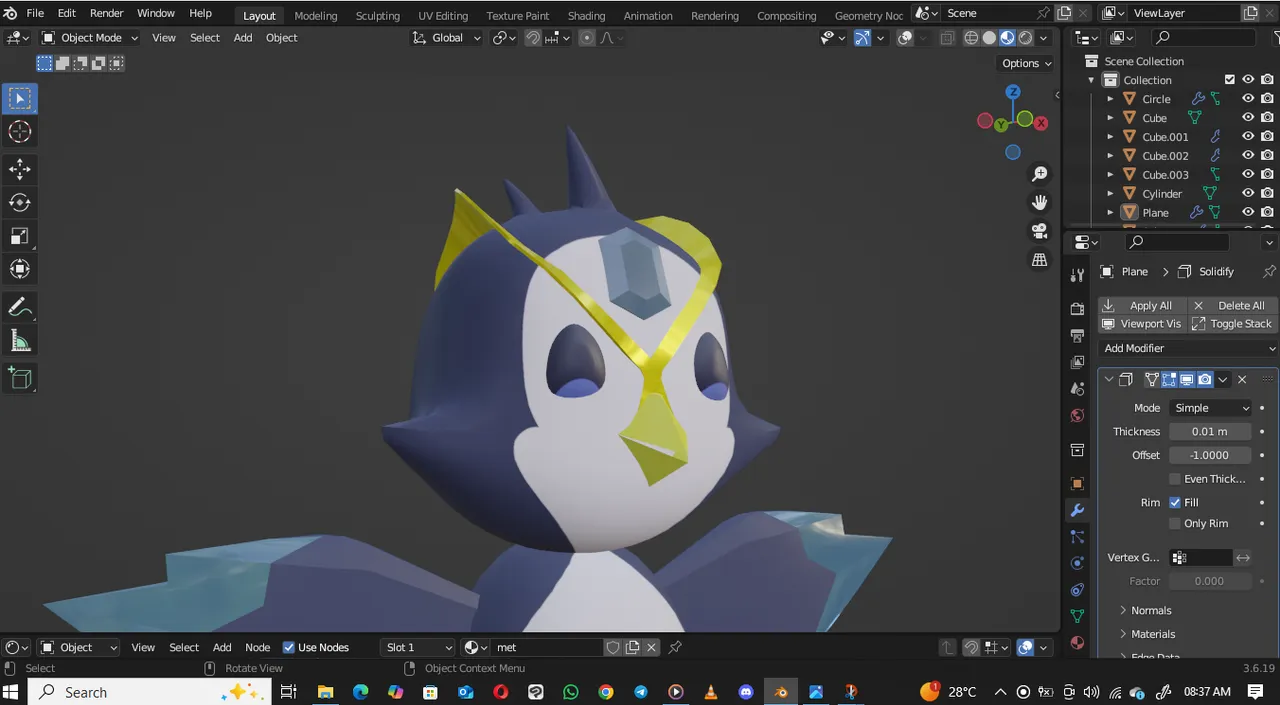Click the Blender logo menu icon

(x=10, y=14)
